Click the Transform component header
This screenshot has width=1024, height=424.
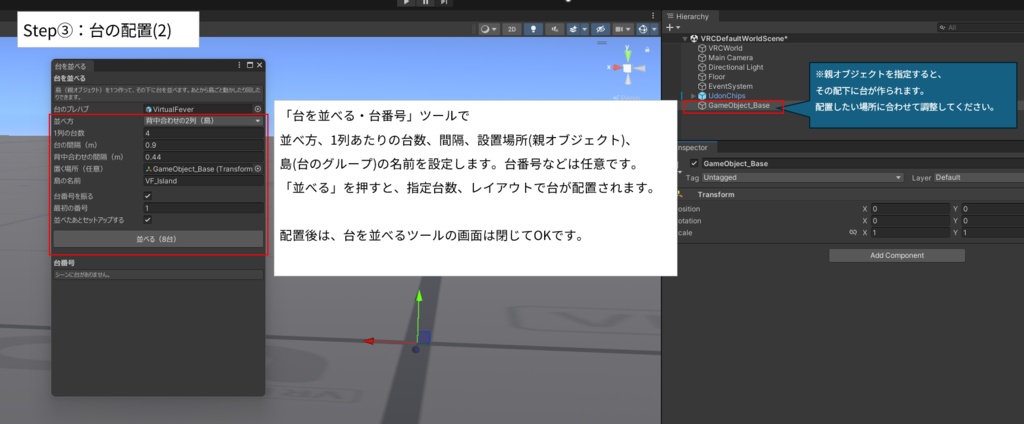click(x=849, y=195)
